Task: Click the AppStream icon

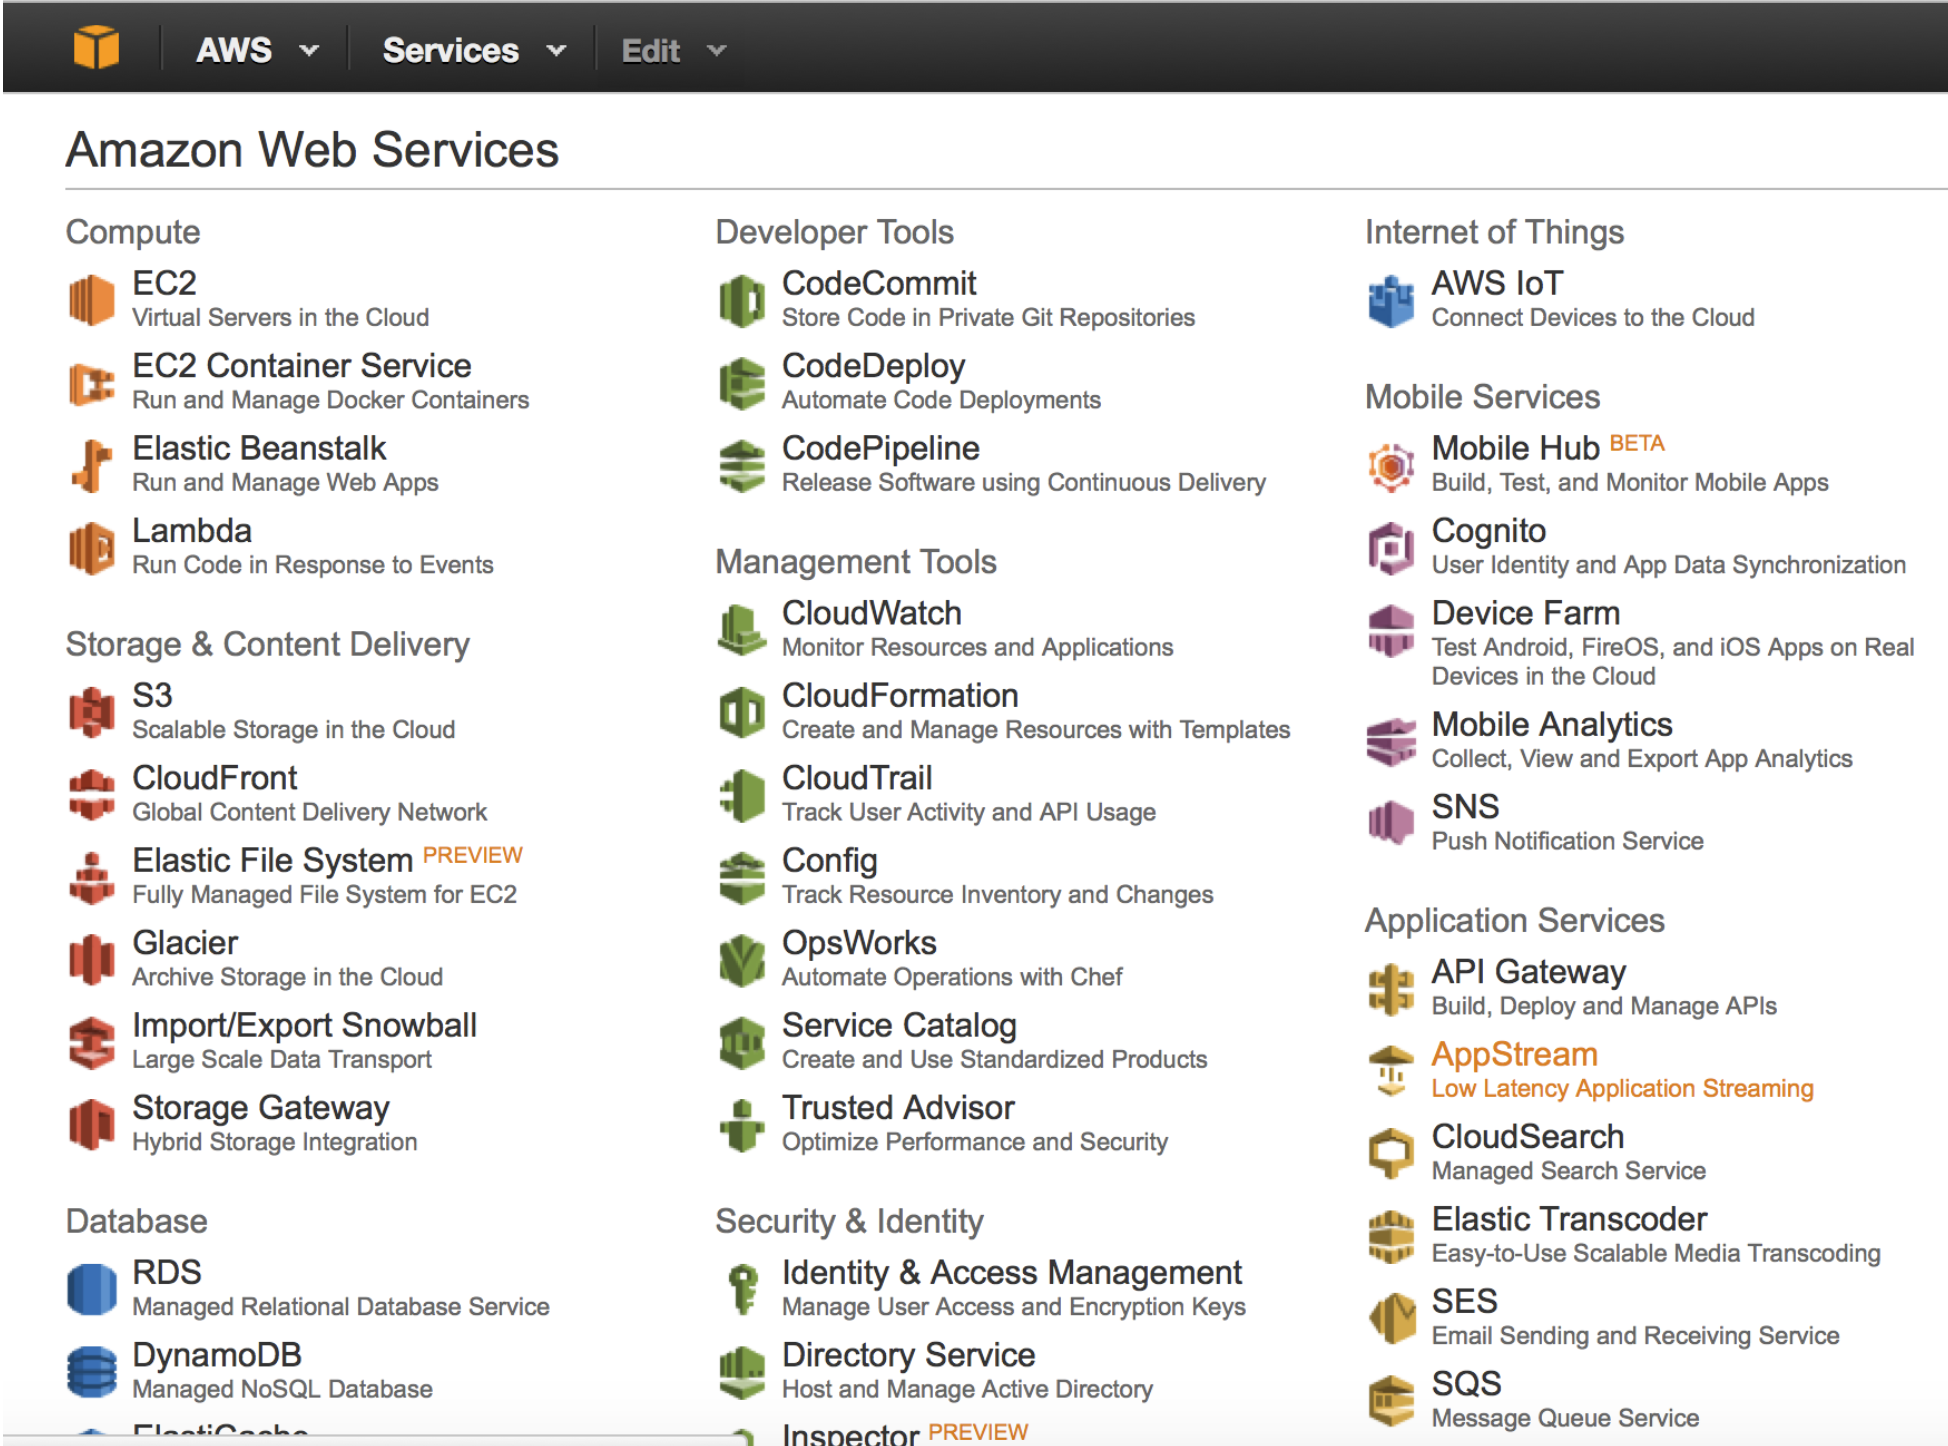Action: click(1391, 1071)
